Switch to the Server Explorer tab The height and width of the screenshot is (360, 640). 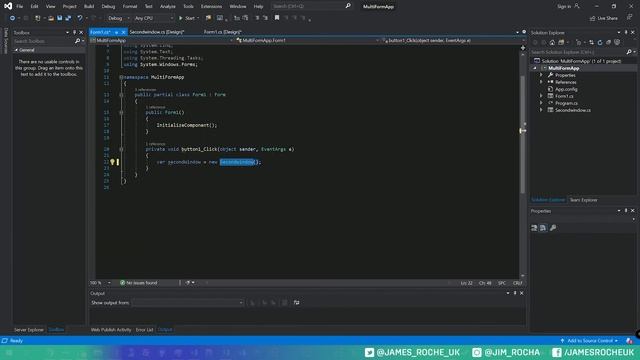(29, 329)
